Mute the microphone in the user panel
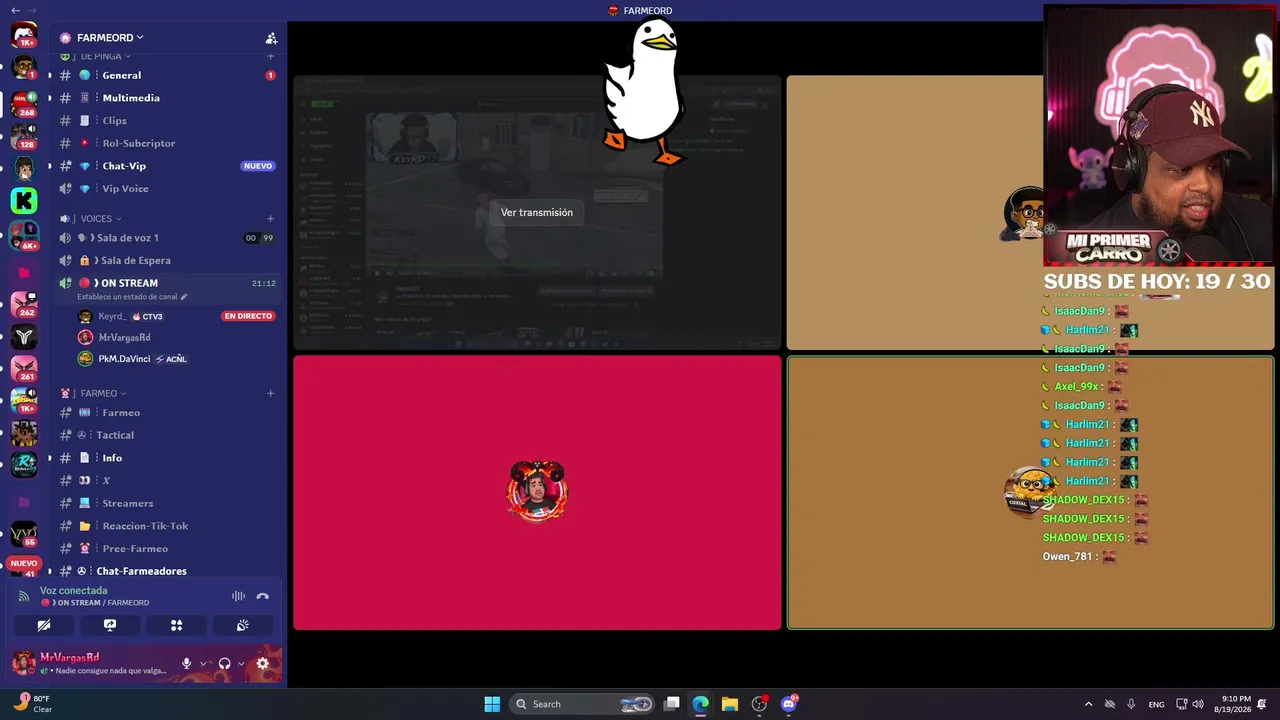1280x720 pixels. click(x=186, y=663)
